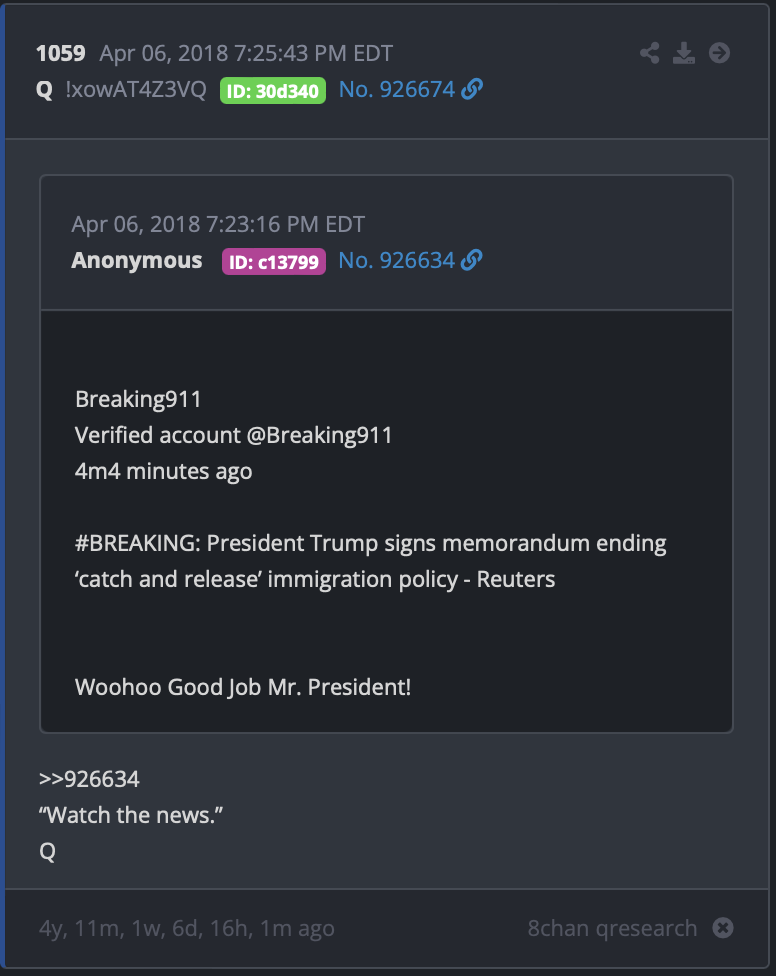Click the 8chan qresearch board label

(612, 928)
